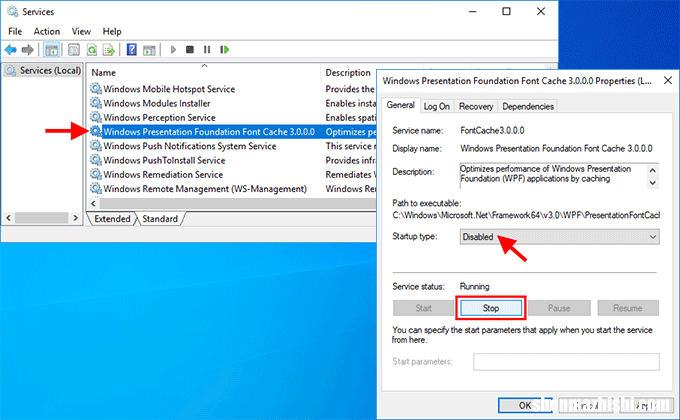Open the View menu
This screenshot has width=680, height=420.
[x=81, y=31]
